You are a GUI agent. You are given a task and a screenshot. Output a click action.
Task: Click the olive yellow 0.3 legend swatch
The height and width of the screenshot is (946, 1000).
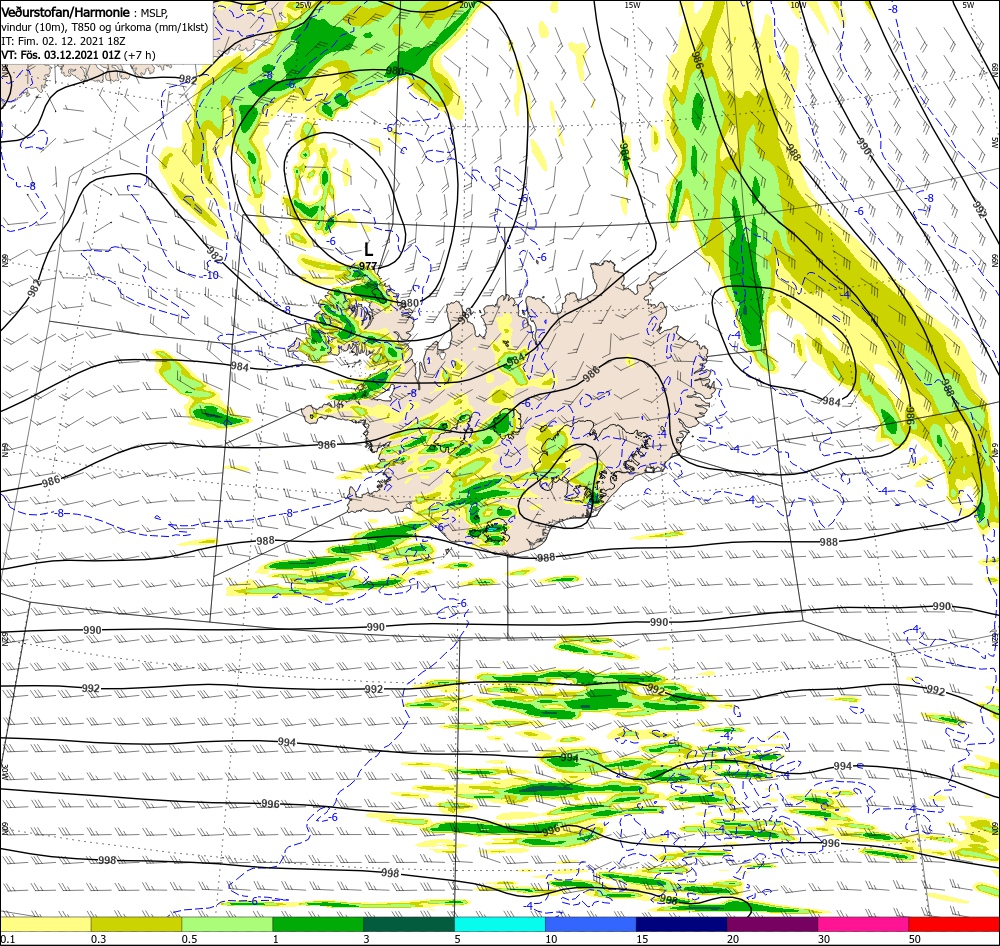[136, 924]
